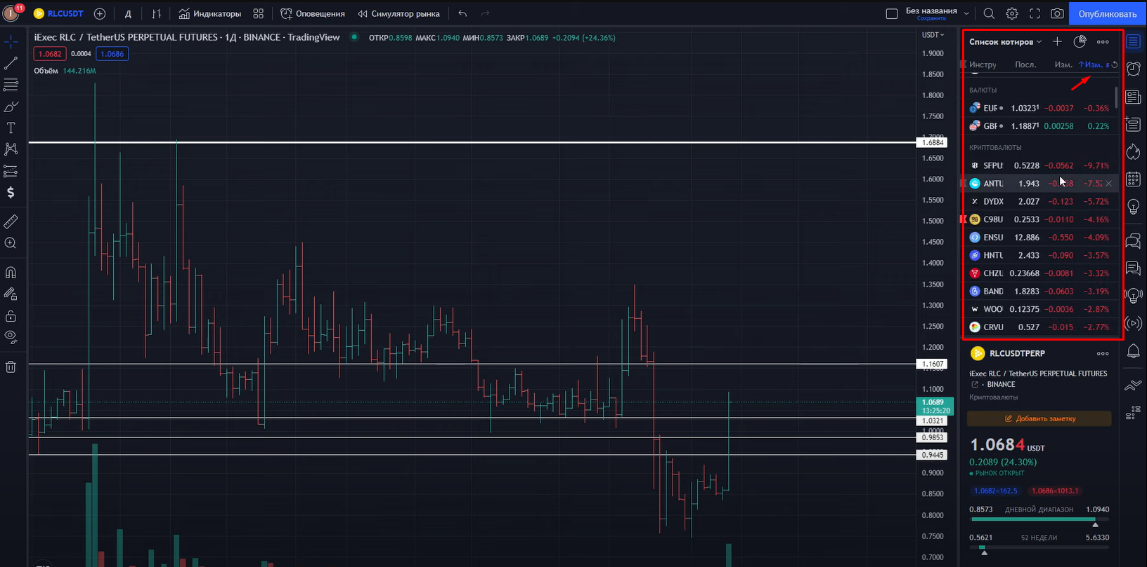Sort watchlist by Инстру column
This screenshot has height=567, width=1147.
click(983, 65)
